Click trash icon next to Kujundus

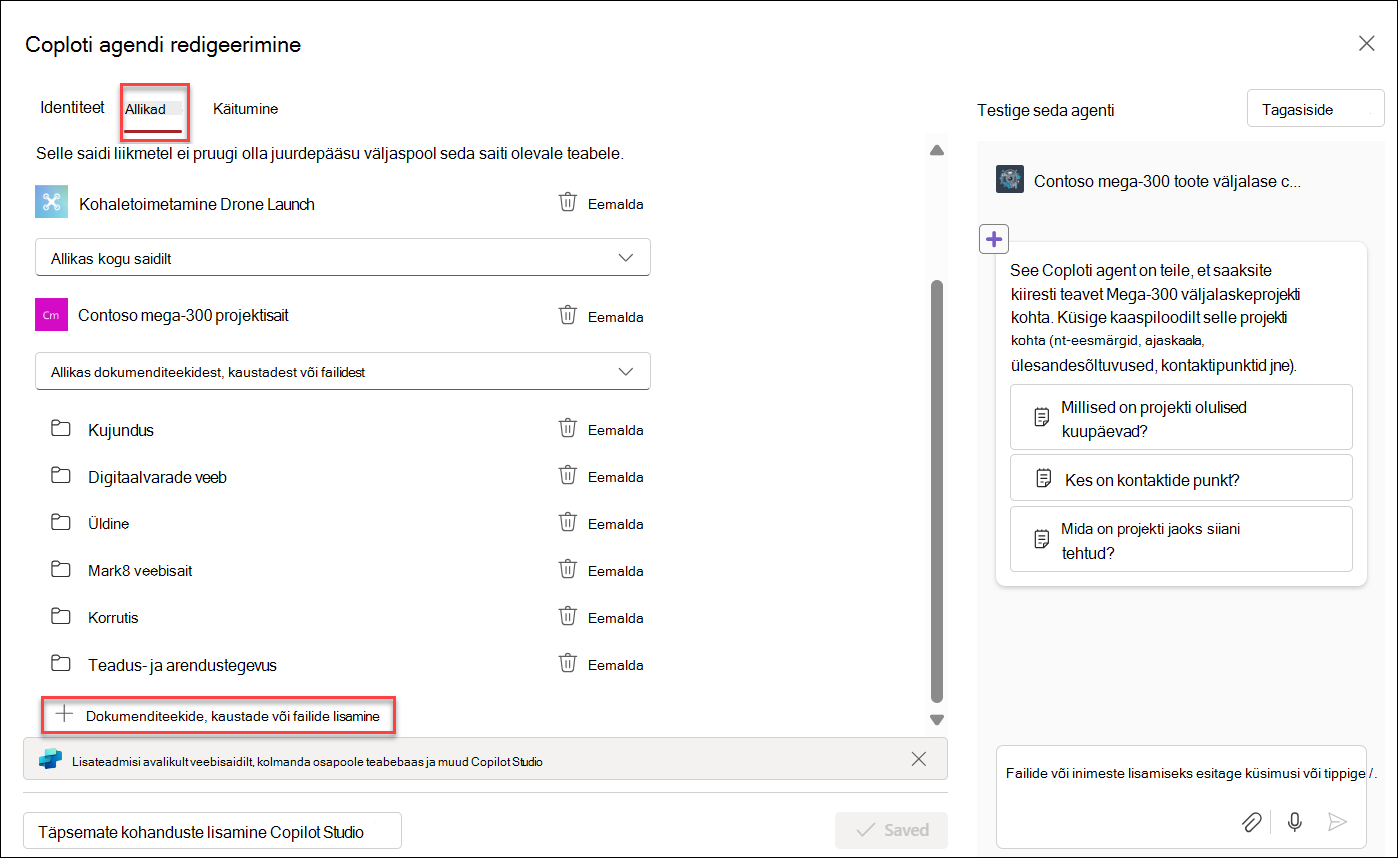567,429
